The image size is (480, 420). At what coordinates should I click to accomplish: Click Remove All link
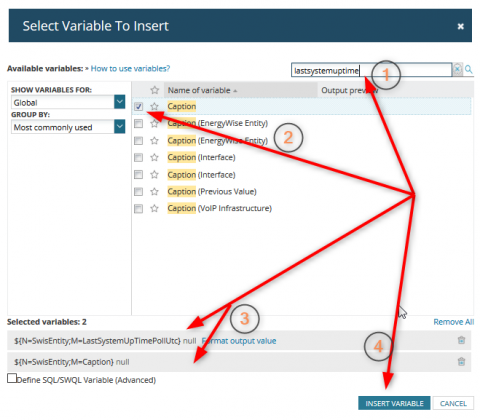454,322
